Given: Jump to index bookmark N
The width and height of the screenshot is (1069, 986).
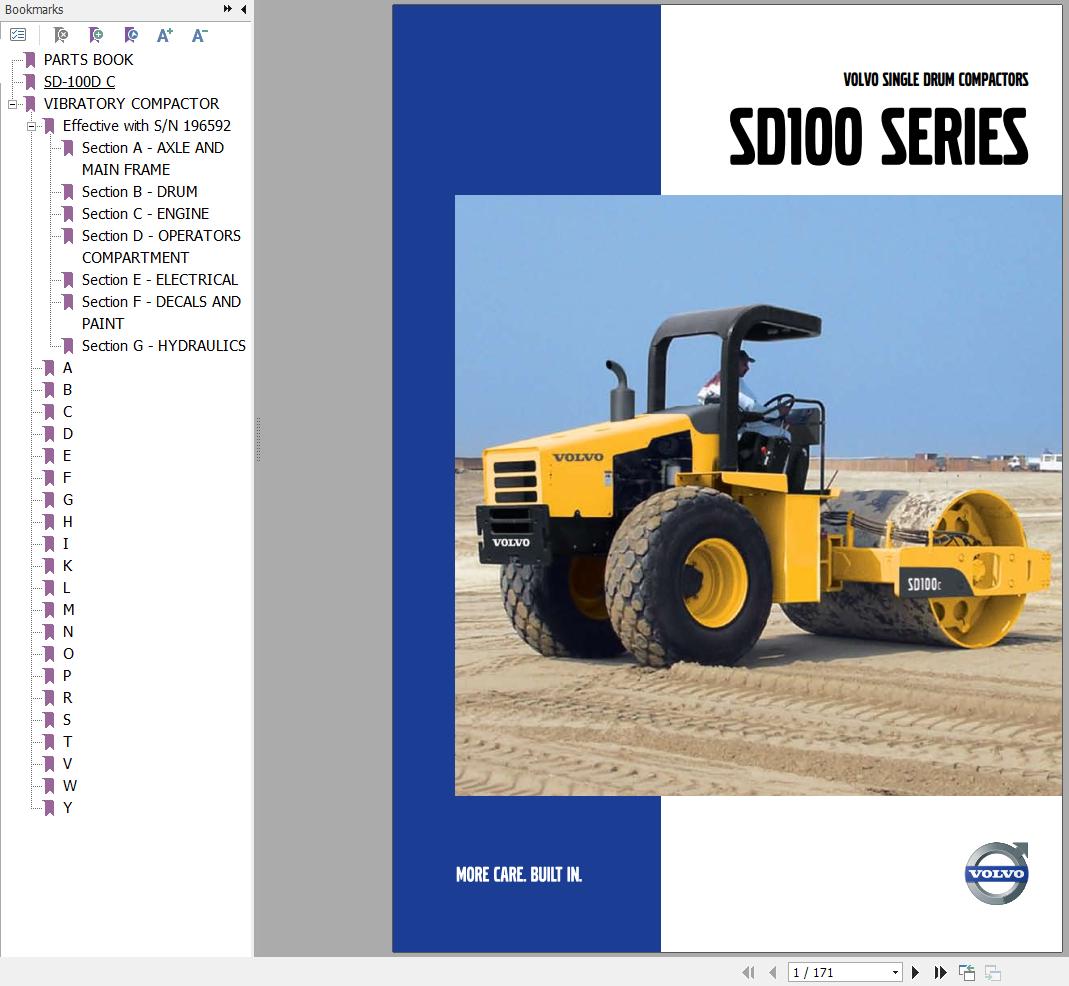Looking at the screenshot, I should pos(67,631).
